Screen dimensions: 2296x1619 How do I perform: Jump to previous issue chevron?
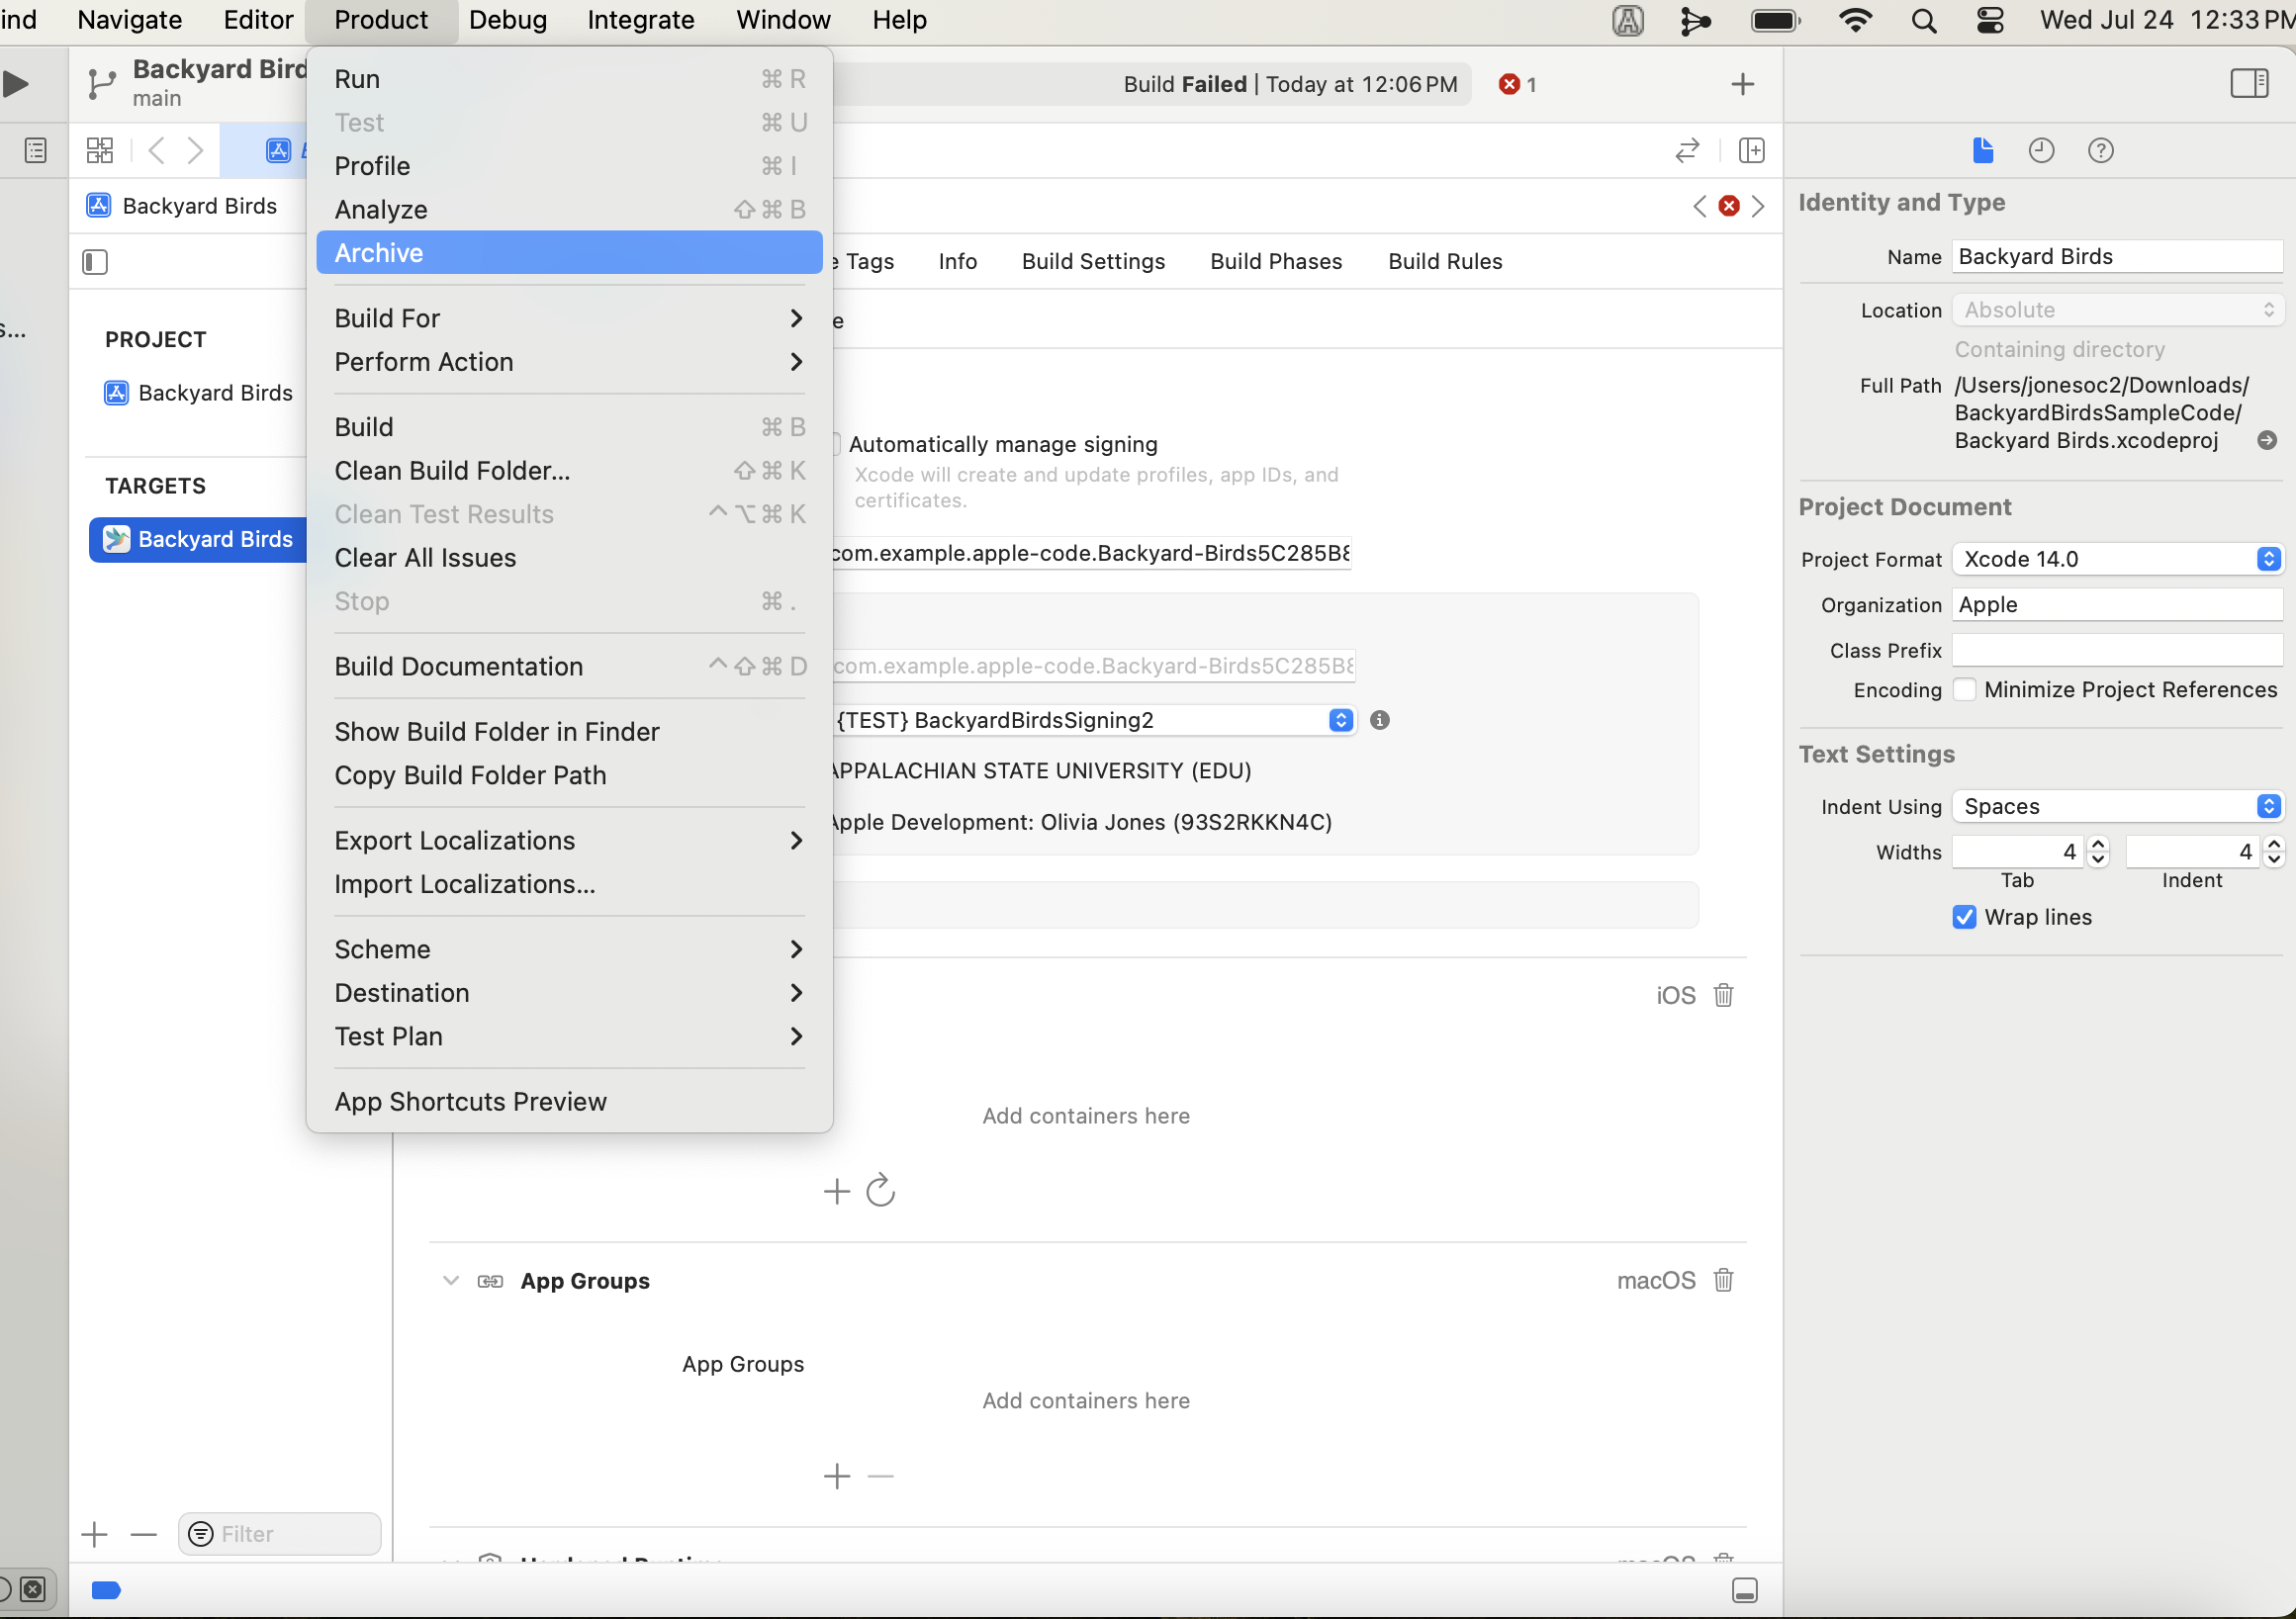pyautogui.click(x=1699, y=206)
